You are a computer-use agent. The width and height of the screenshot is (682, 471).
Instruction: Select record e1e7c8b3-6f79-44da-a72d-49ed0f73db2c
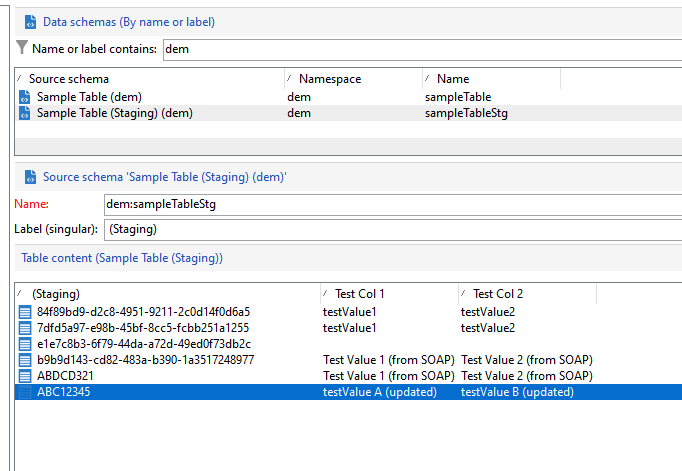point(143,344)
